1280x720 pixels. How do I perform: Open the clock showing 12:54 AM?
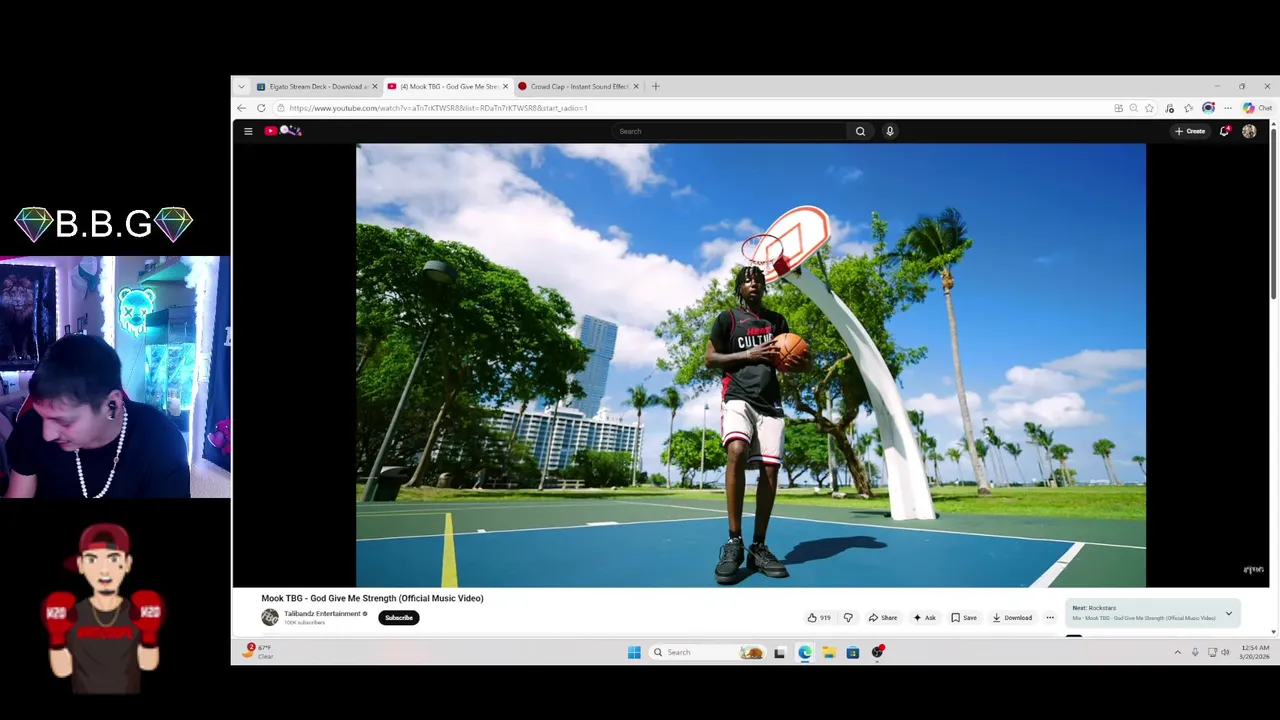pyautogui.click(x=1252, y=652)
